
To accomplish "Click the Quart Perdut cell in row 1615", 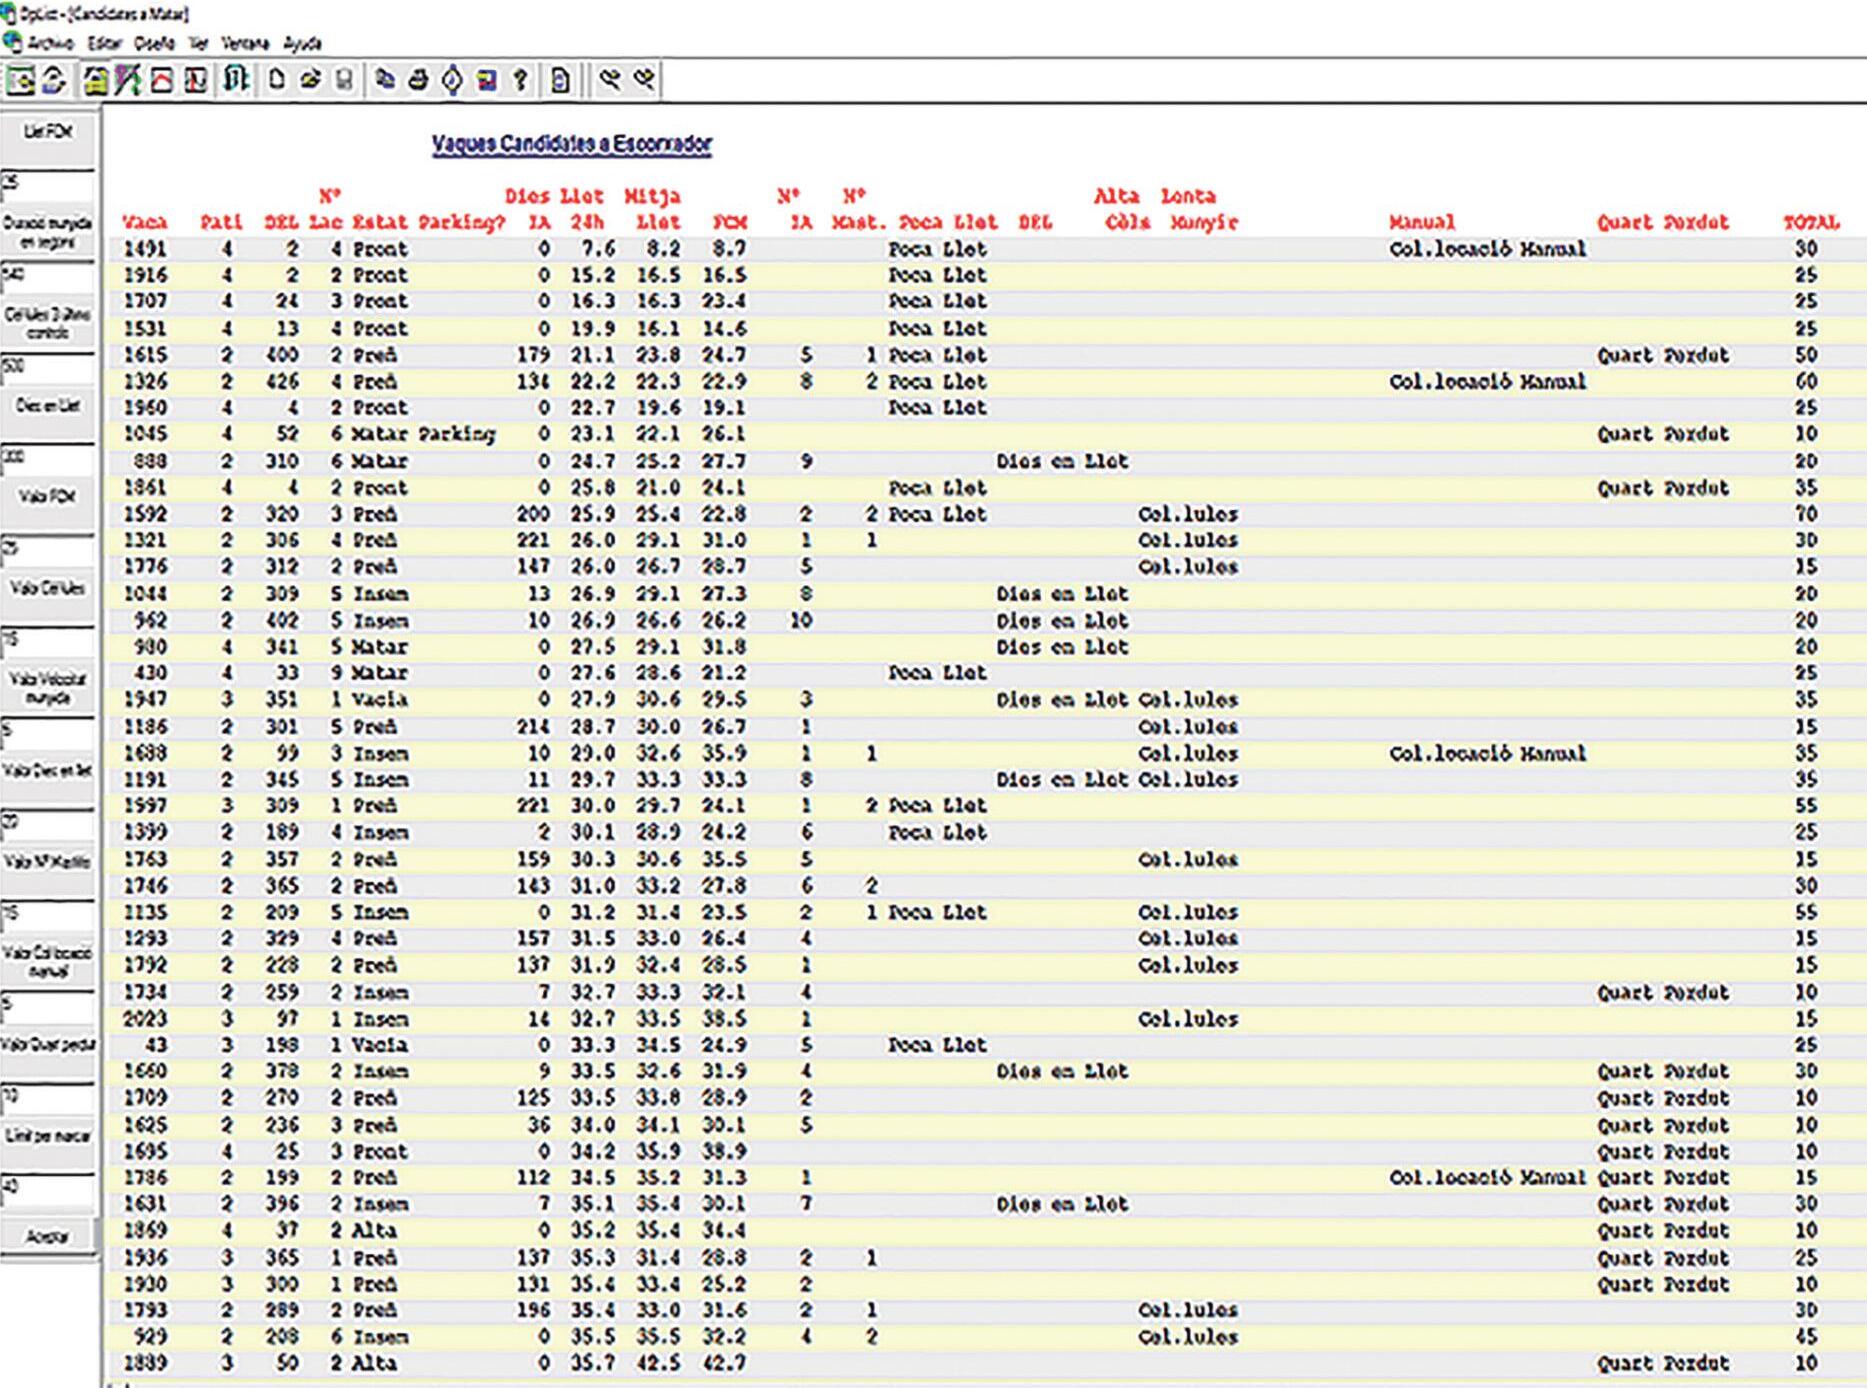I will (1663, 355).
